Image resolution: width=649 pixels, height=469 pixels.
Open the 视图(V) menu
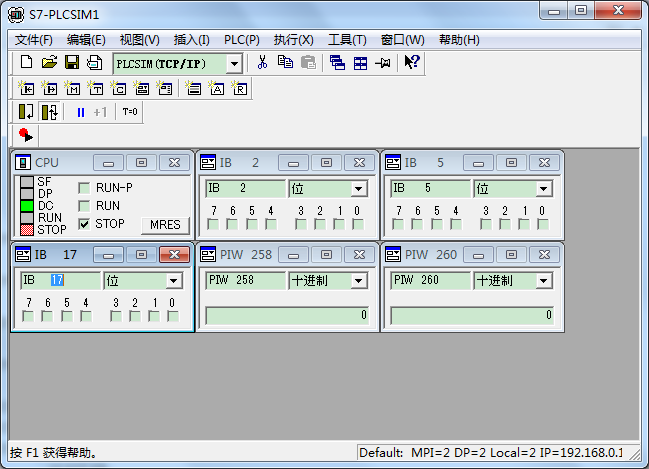[x=139, y=40]
